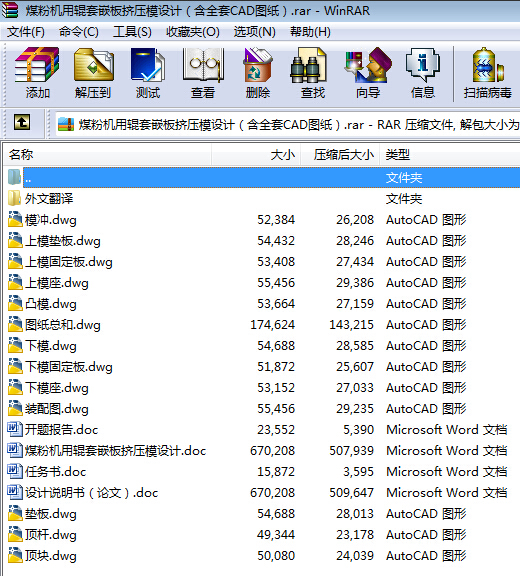Click size value 52,384 of 模冲.dwg

(x=276, y=220)
